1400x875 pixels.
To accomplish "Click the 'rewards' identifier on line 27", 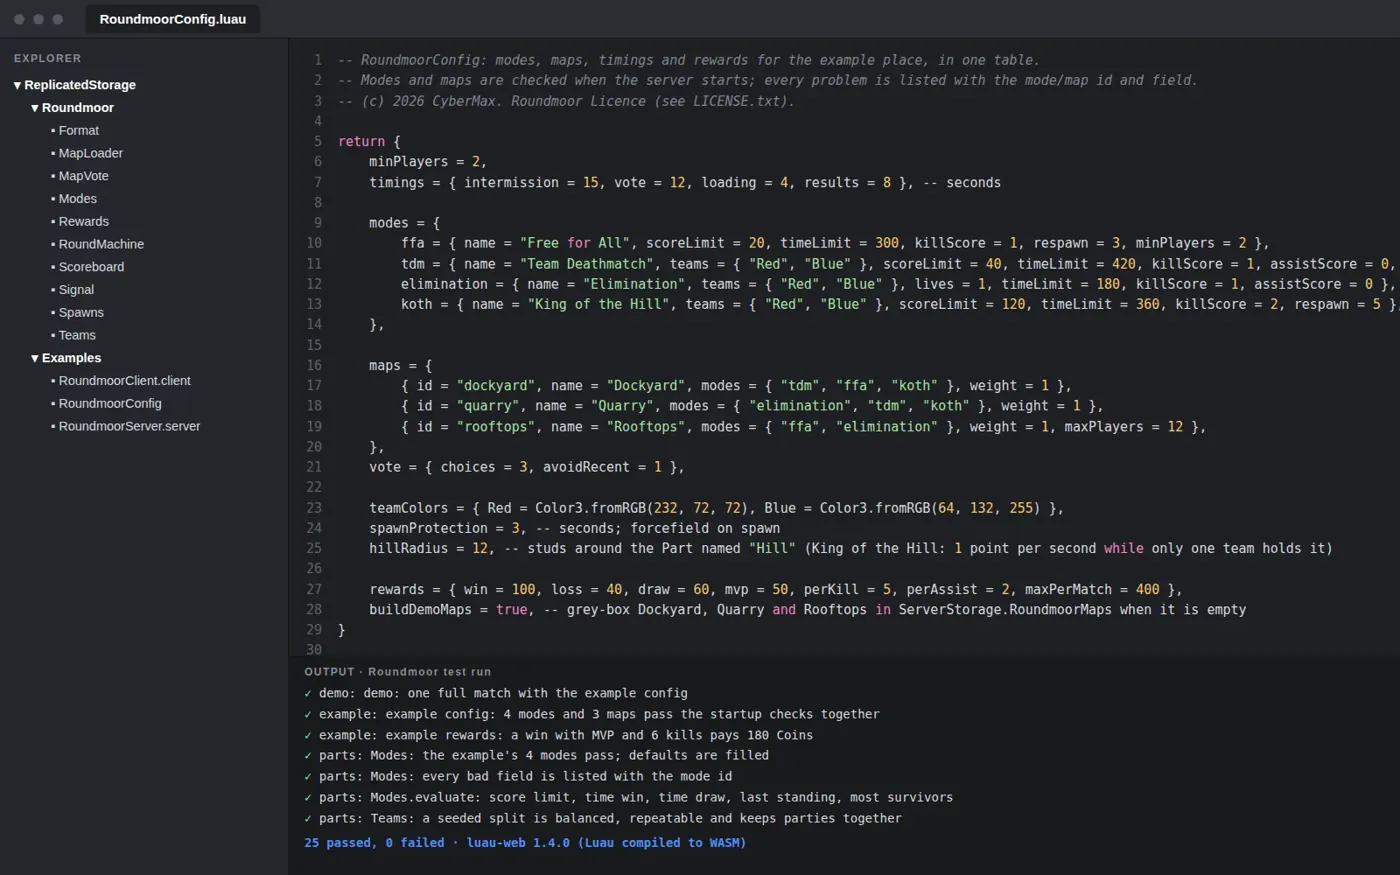I will click(x=397, y=590).
